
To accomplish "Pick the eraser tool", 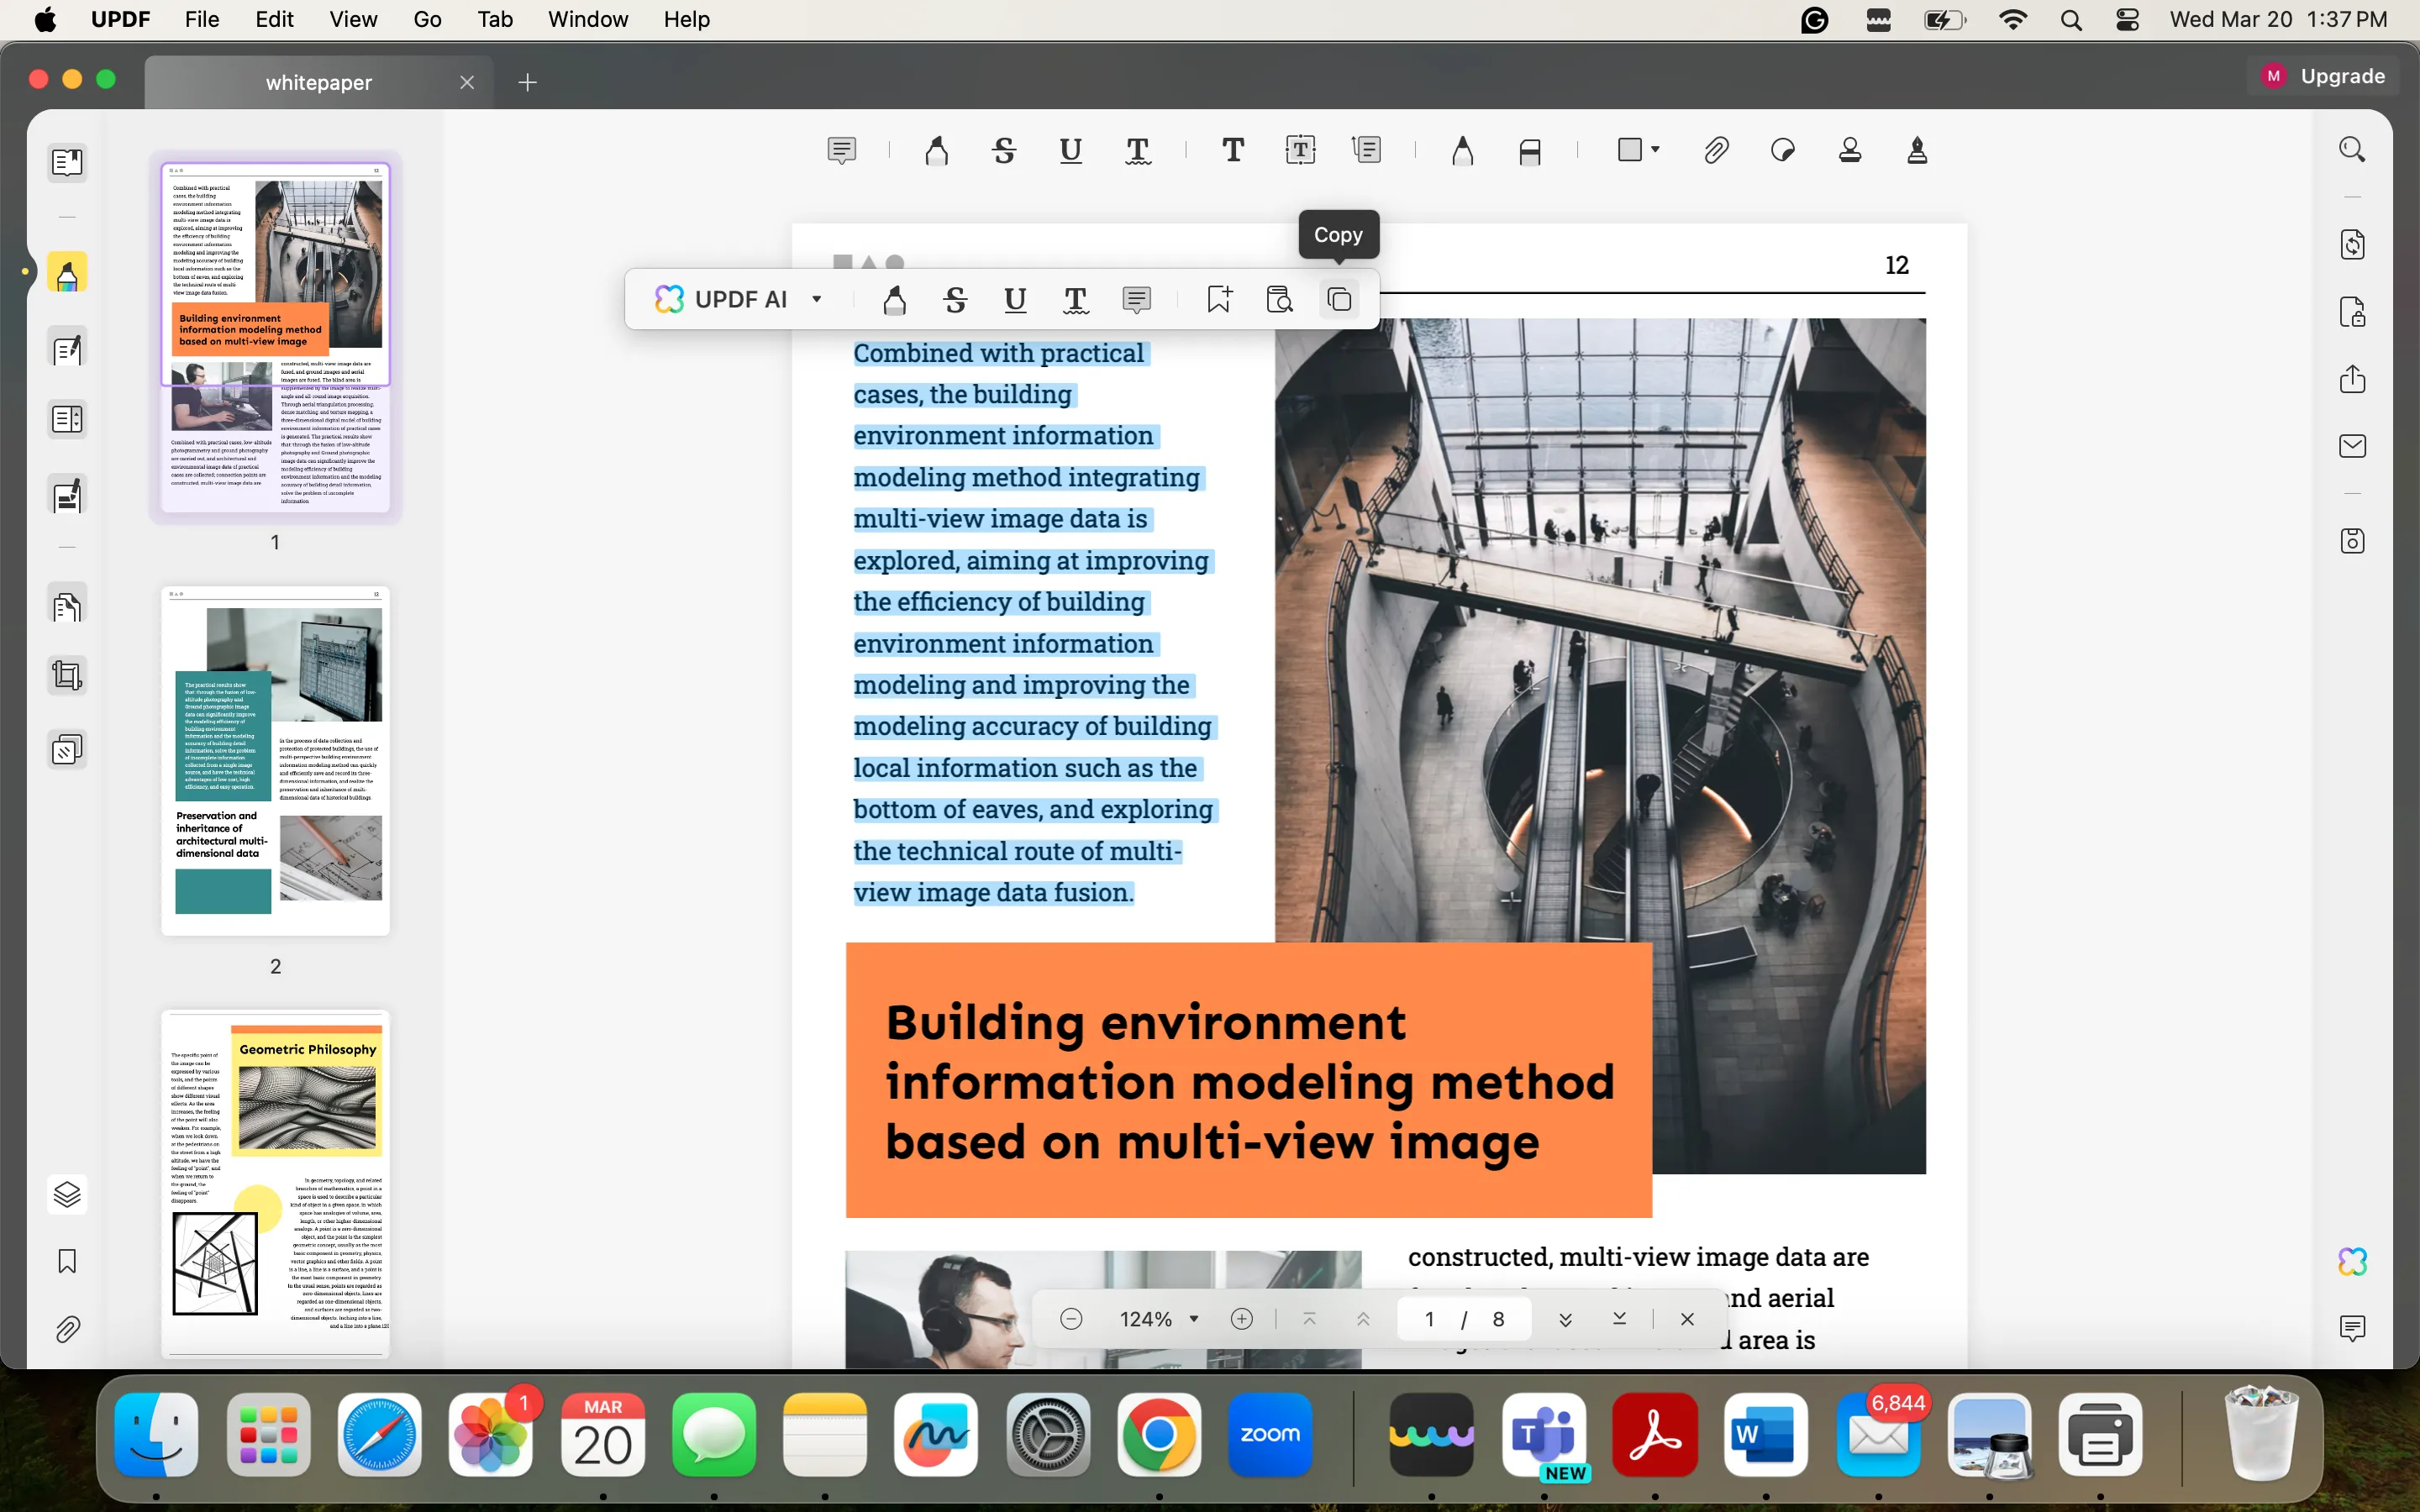I will tap(1529, 151).
